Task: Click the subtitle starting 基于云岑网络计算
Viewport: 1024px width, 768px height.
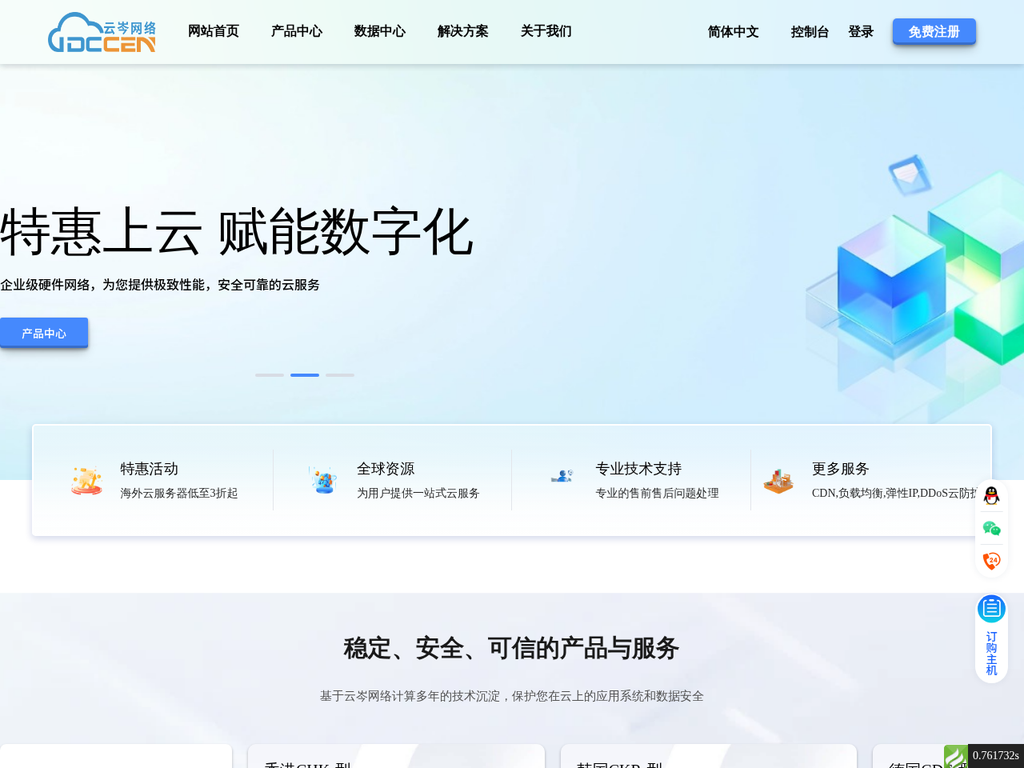Action: pos(511,696)
